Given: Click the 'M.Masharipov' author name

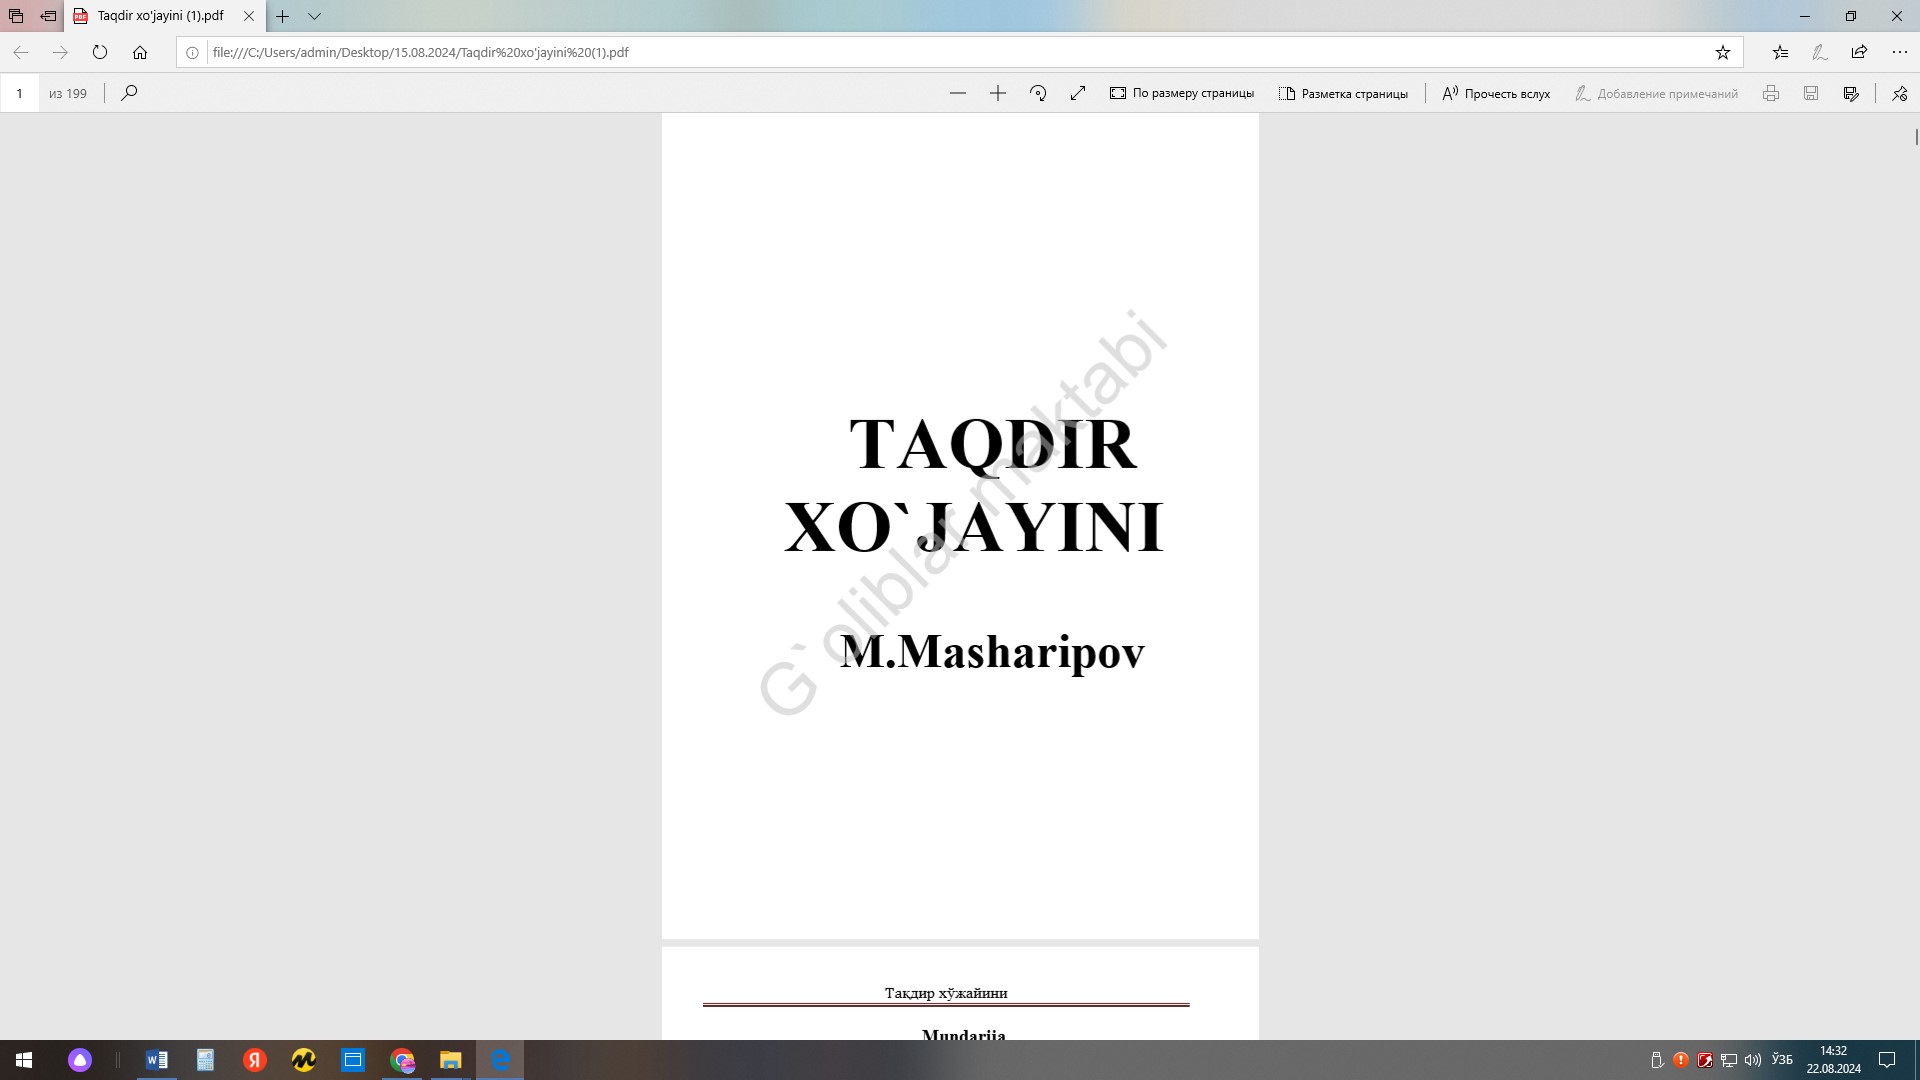Looking at the screenshot, I should point(992,652).
